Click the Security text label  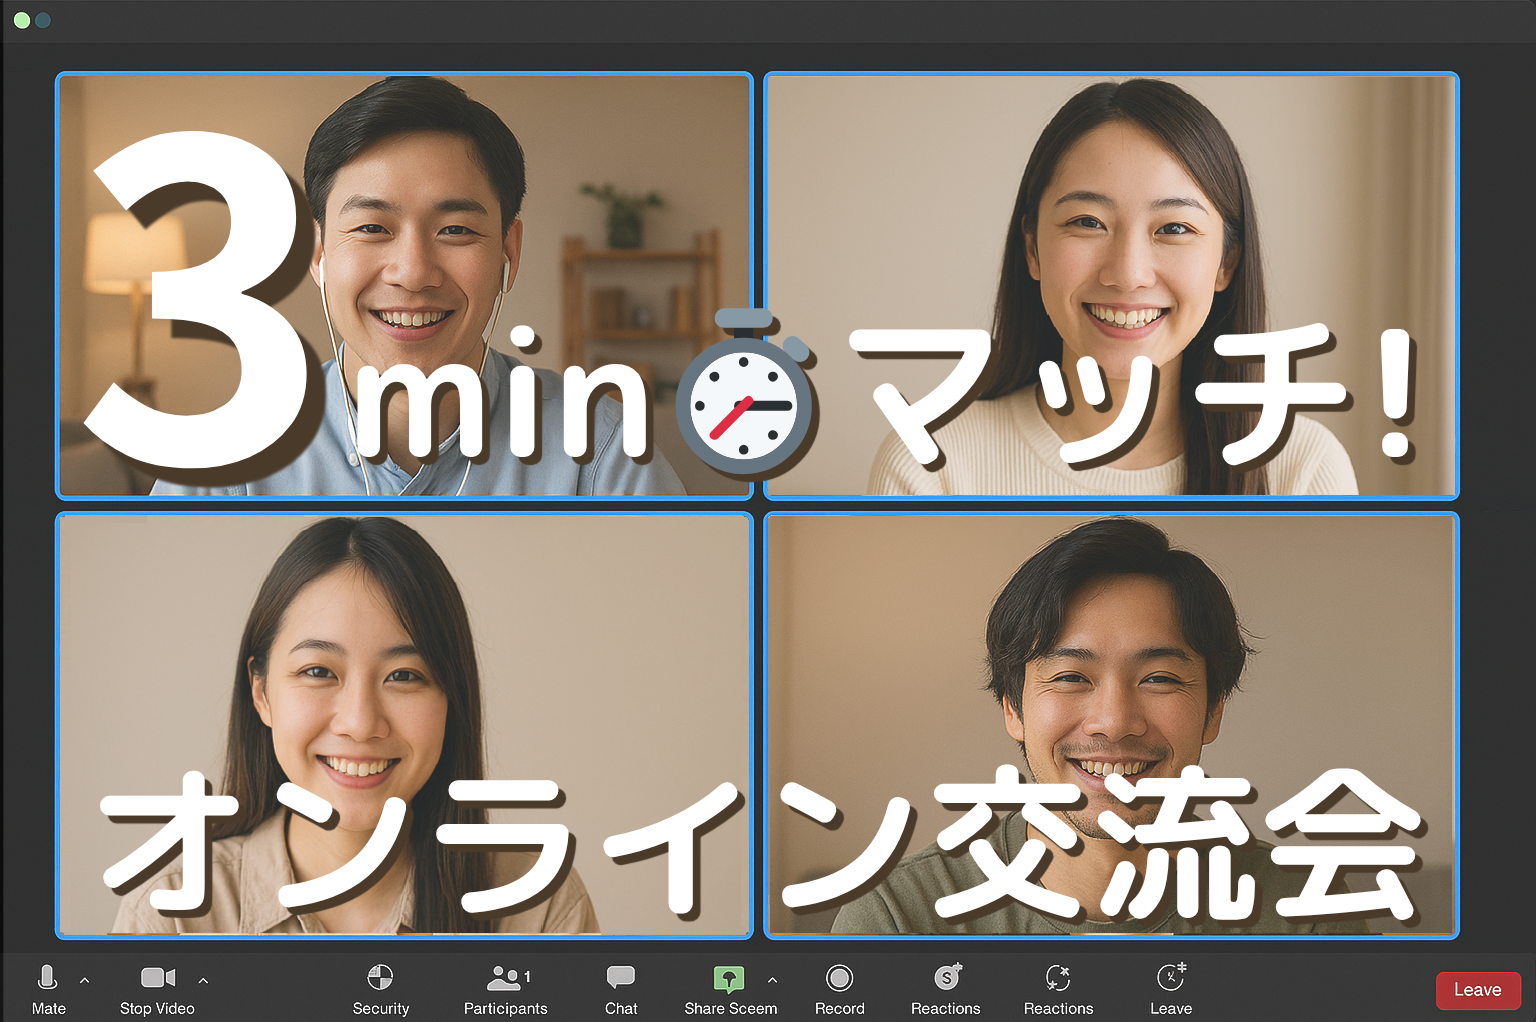[380, 1008]
